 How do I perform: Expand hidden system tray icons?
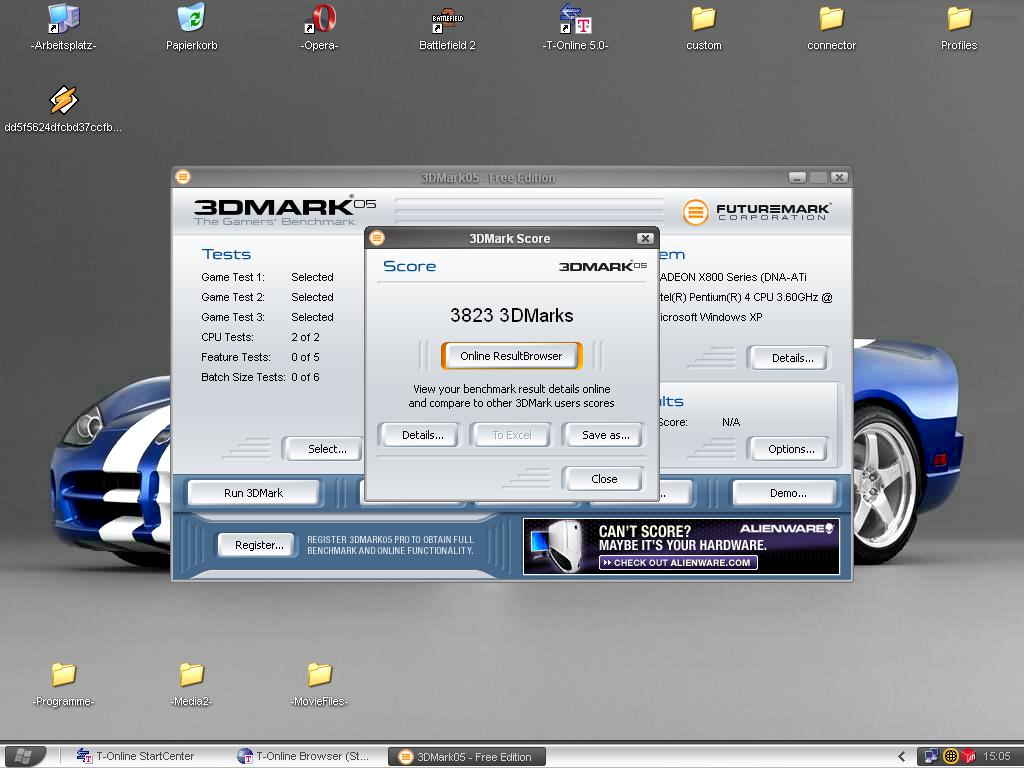pos(902,756)
